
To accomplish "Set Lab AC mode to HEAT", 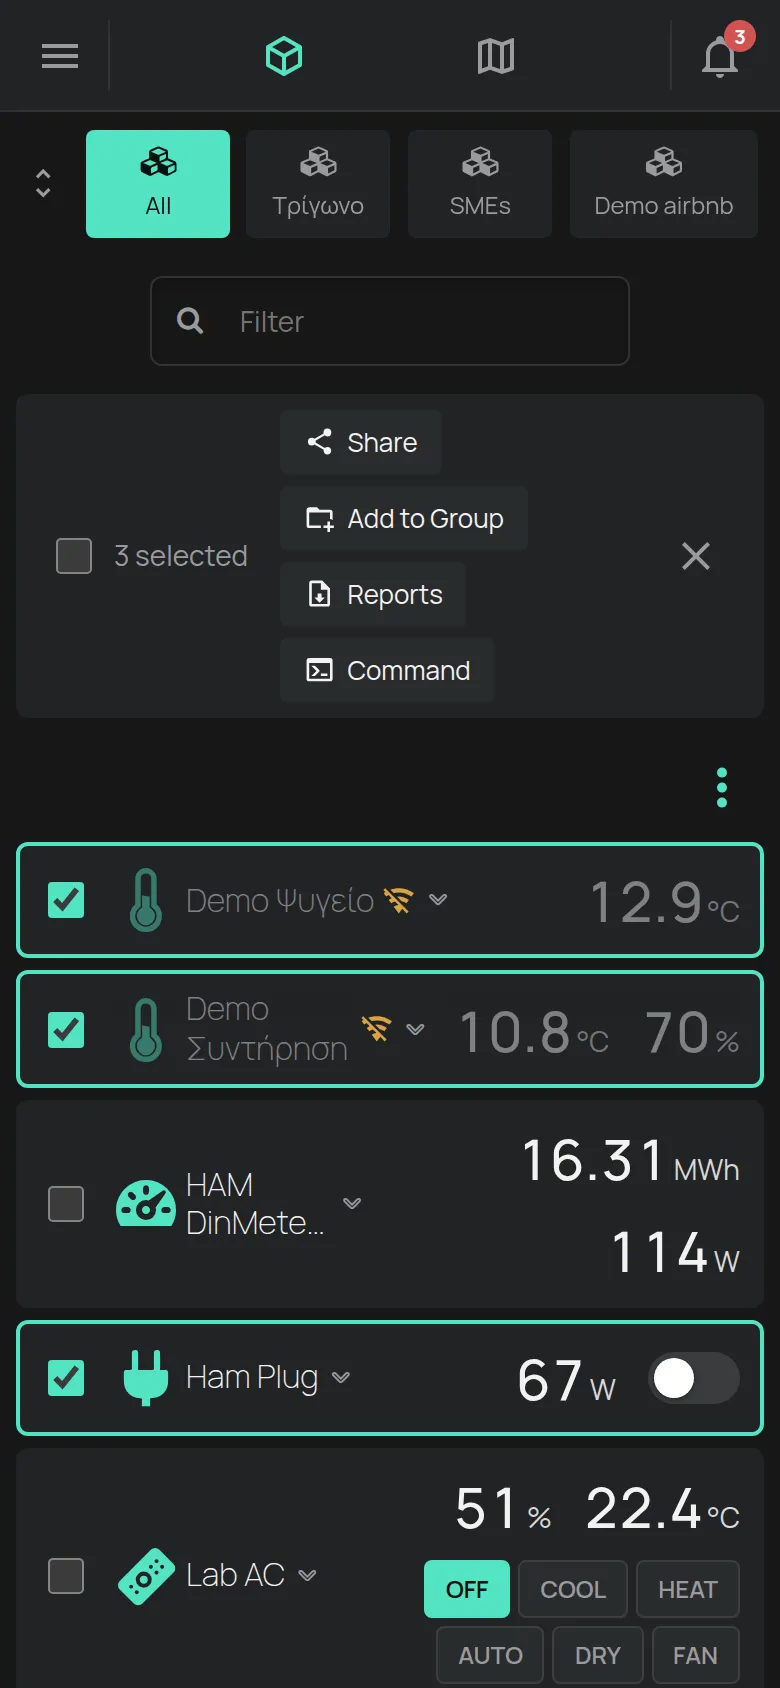I will click(688, 1589).
